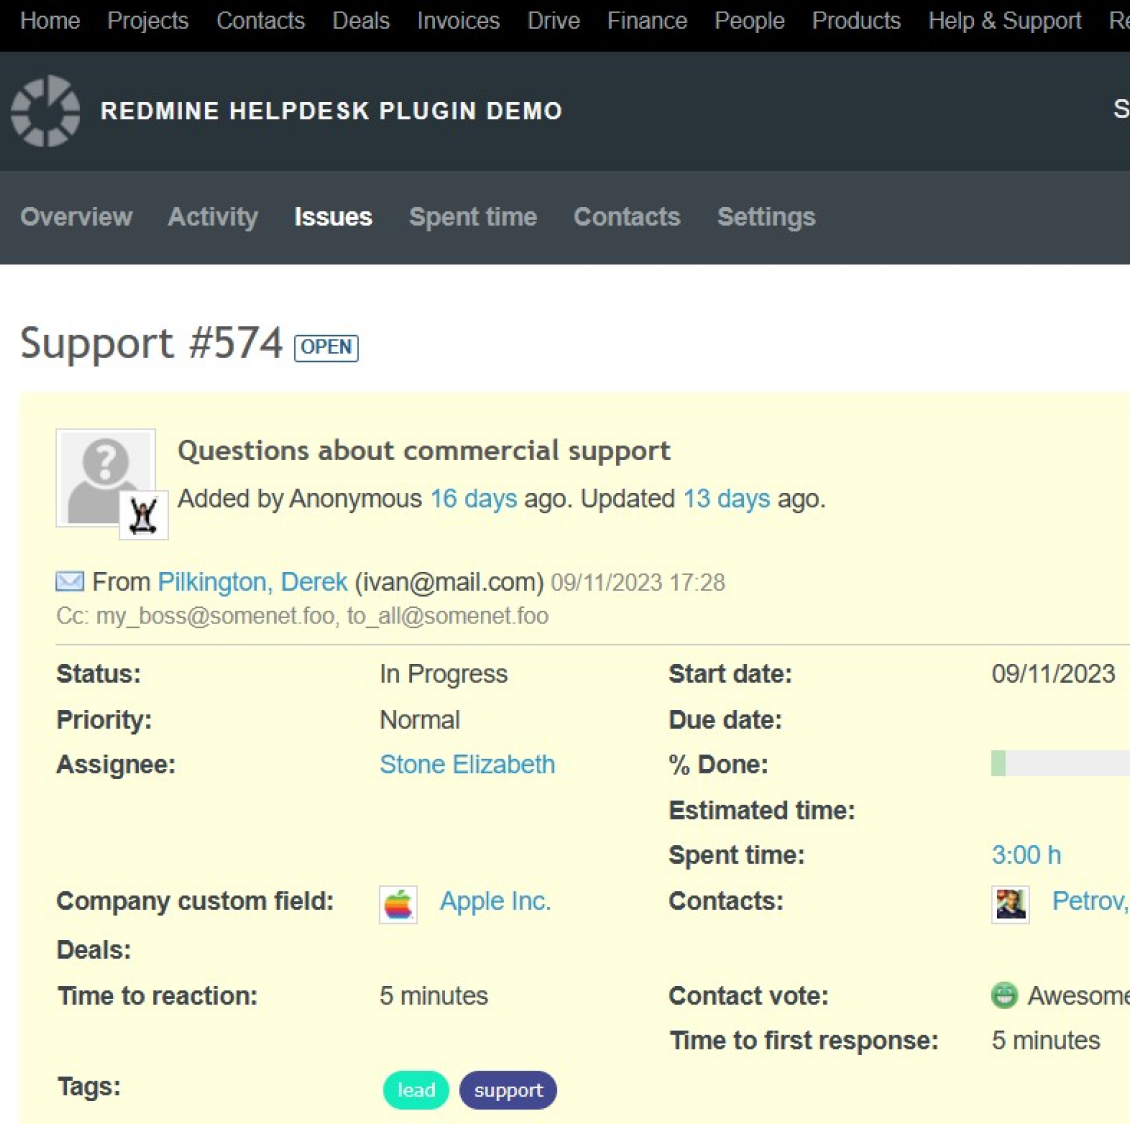Click Petrov's contact avatar thumbnail

point(1010,902)
